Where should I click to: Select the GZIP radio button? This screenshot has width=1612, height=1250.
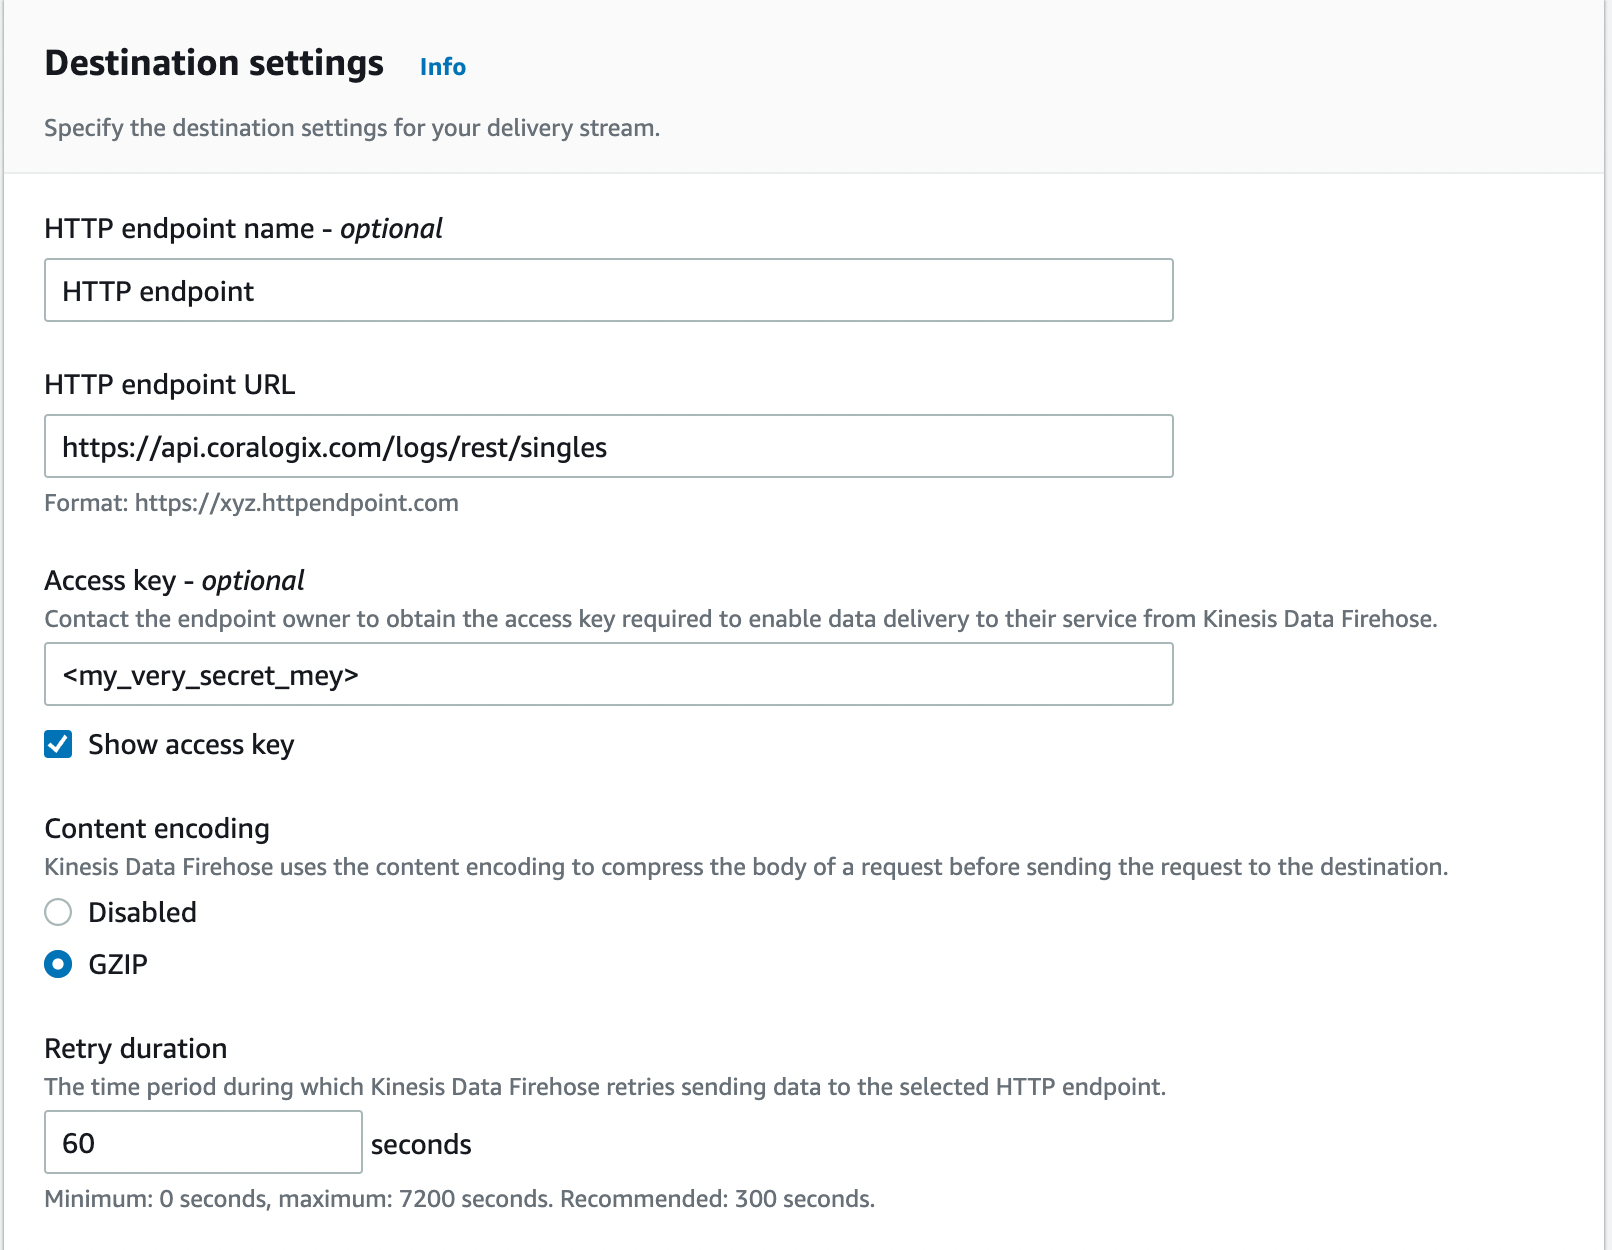click(x=58, y=964)
